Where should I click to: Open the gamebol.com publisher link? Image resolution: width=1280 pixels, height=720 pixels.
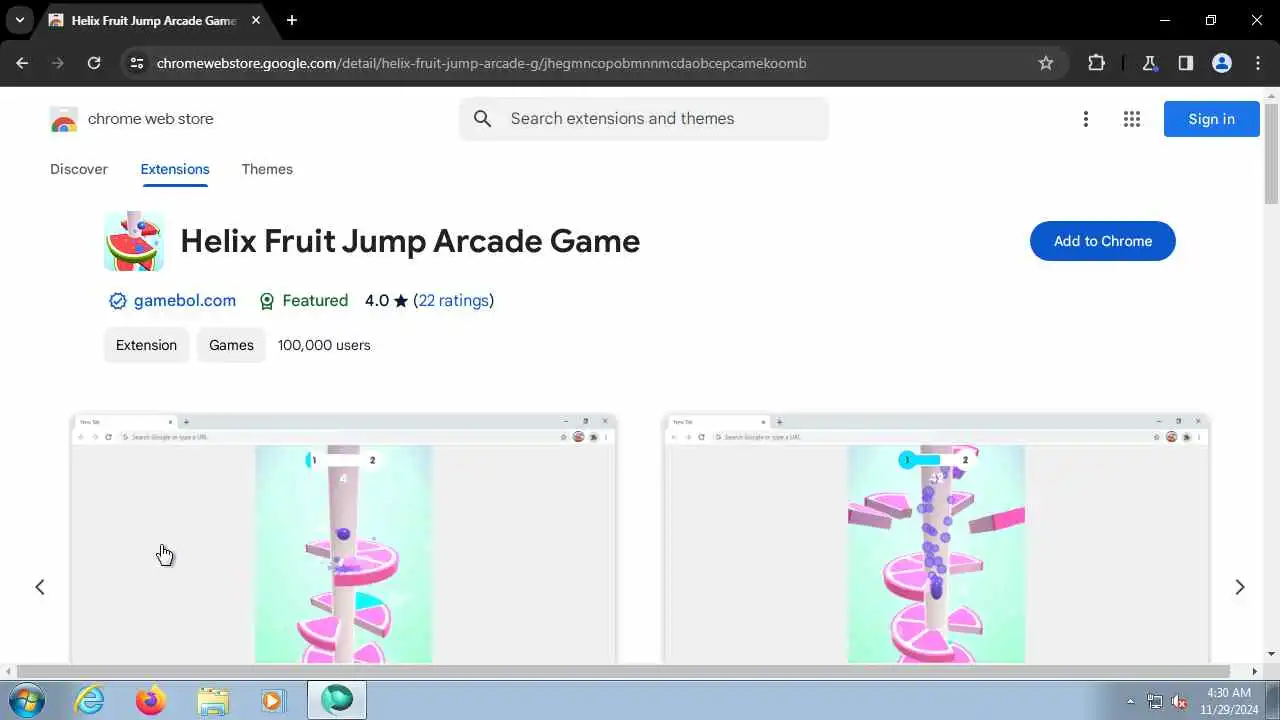[185, 300]
